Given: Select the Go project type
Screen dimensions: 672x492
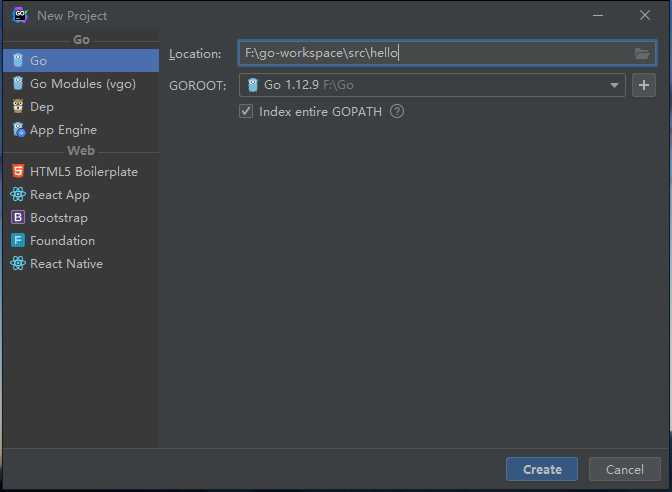Looking at the screenshot, I should click(x=81, y=60).
